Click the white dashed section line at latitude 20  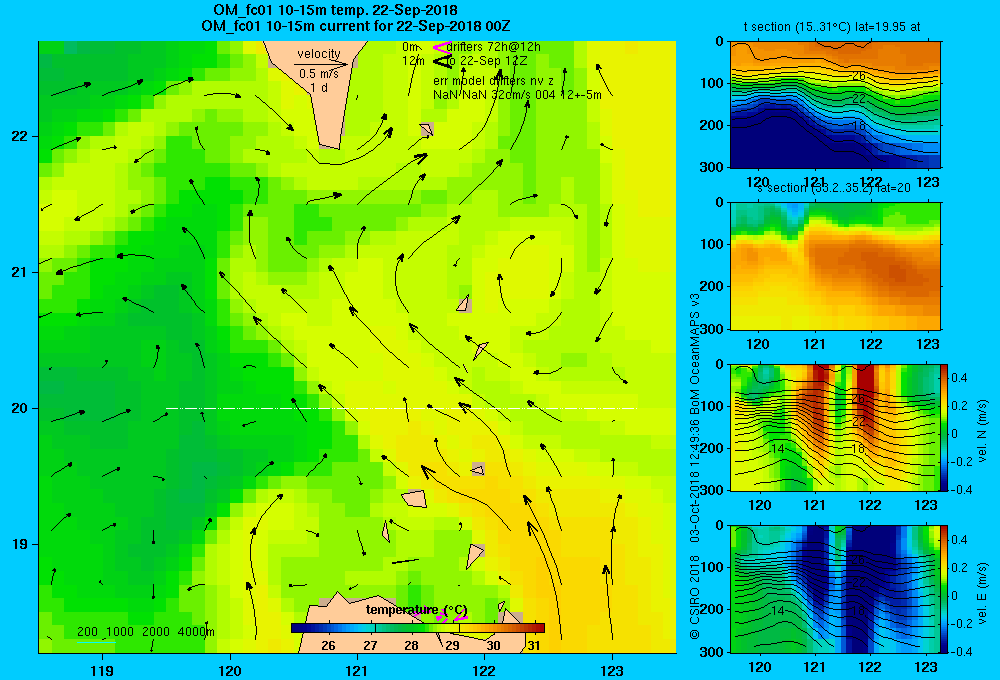pyautogui.click(x=401, y=408)
